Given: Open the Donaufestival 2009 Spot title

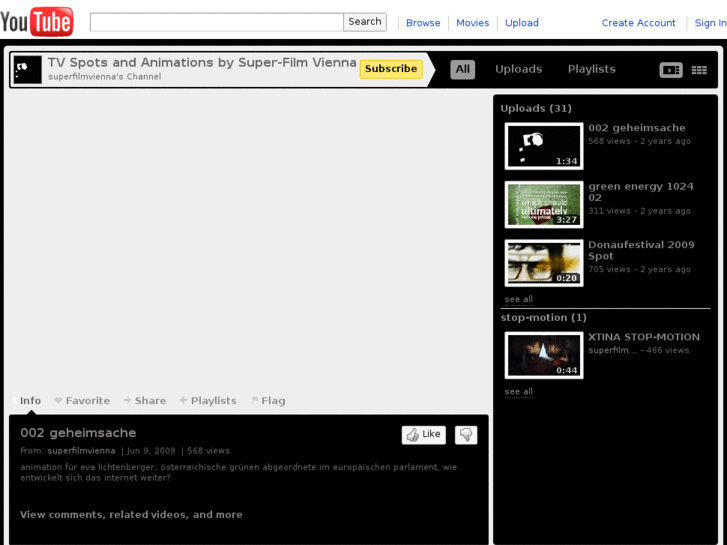Looking at the screenshot, I should click(x=641, y=250).
